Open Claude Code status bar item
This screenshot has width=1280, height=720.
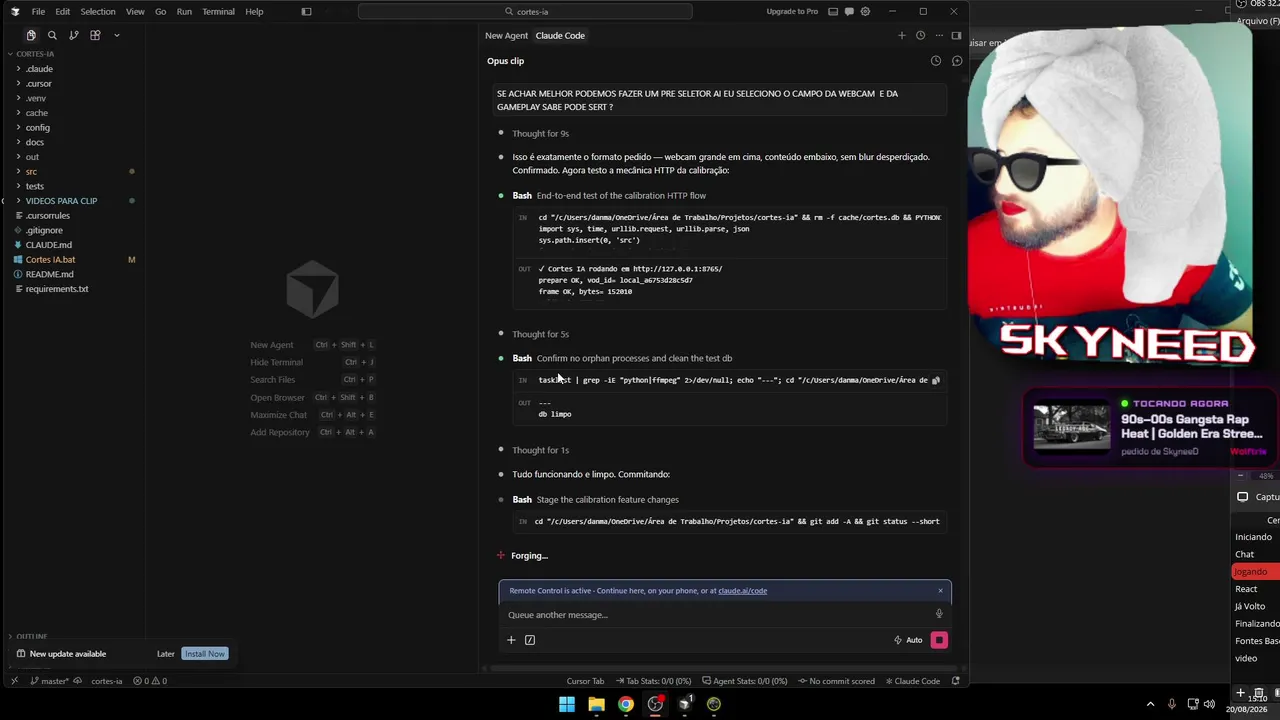point(913,681)
